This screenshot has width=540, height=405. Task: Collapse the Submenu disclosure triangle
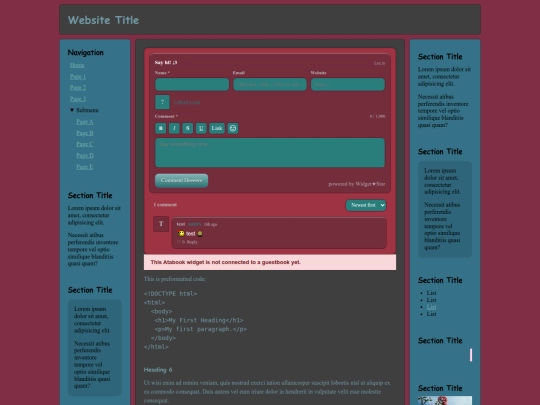tap(72, 110)
